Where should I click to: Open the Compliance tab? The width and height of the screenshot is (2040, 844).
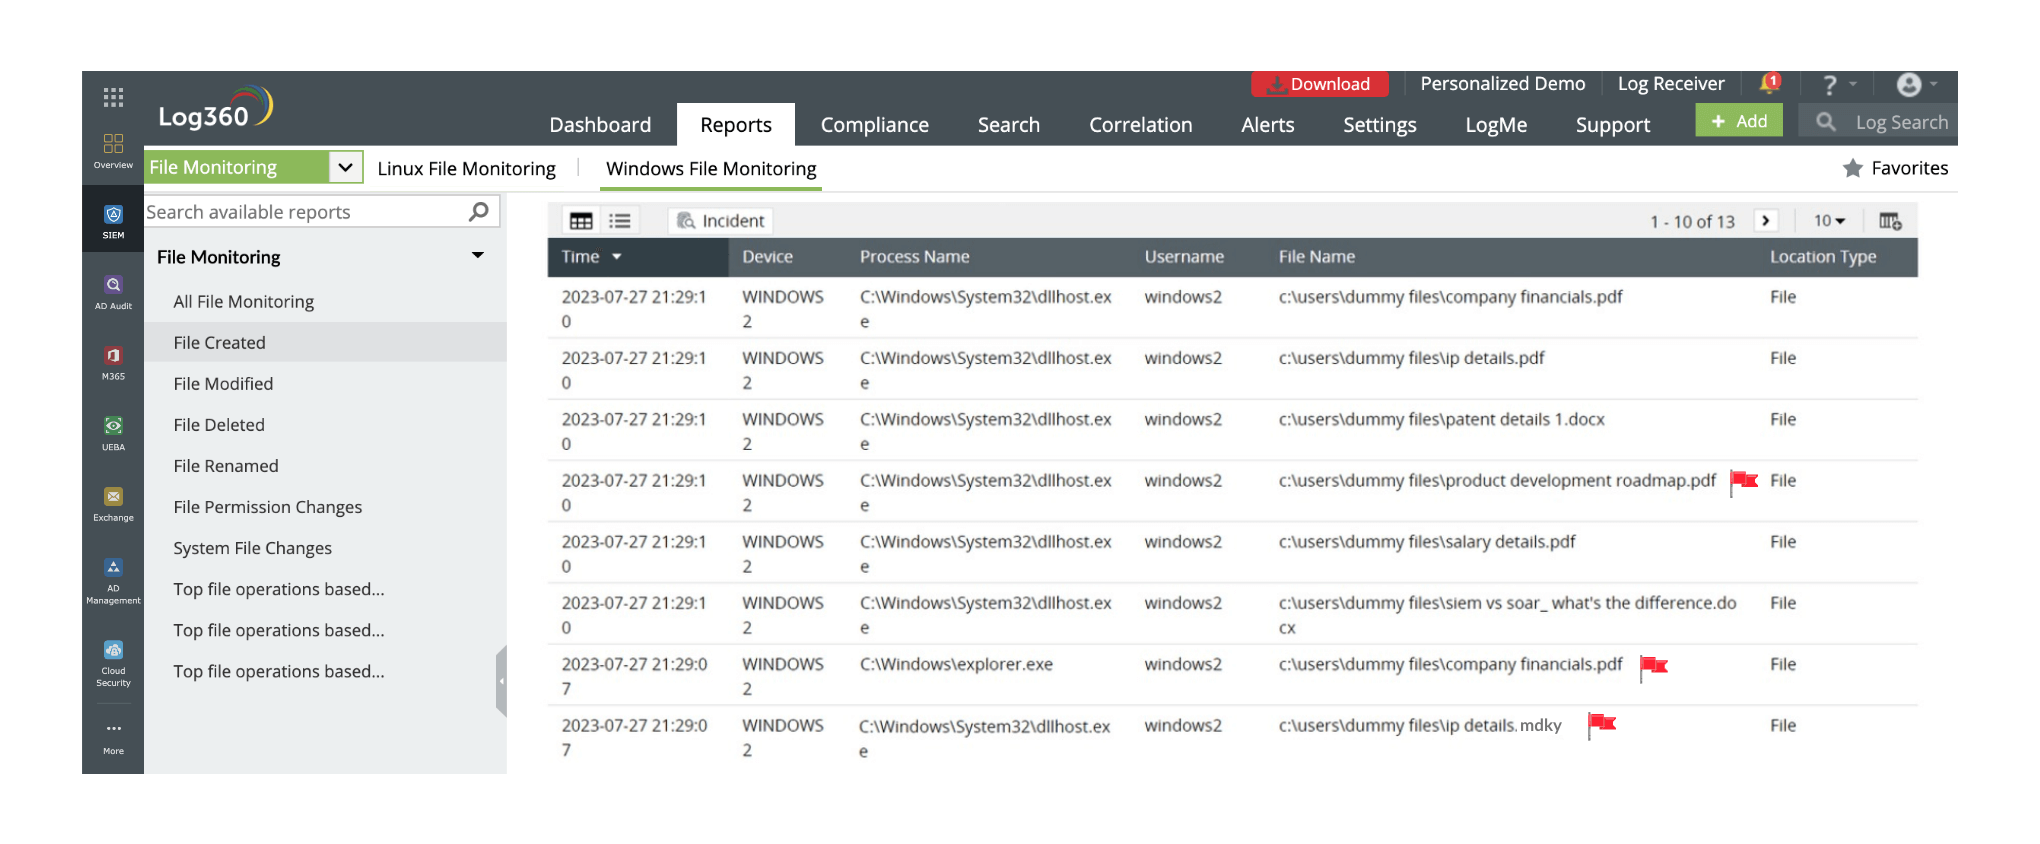point(875,125)
